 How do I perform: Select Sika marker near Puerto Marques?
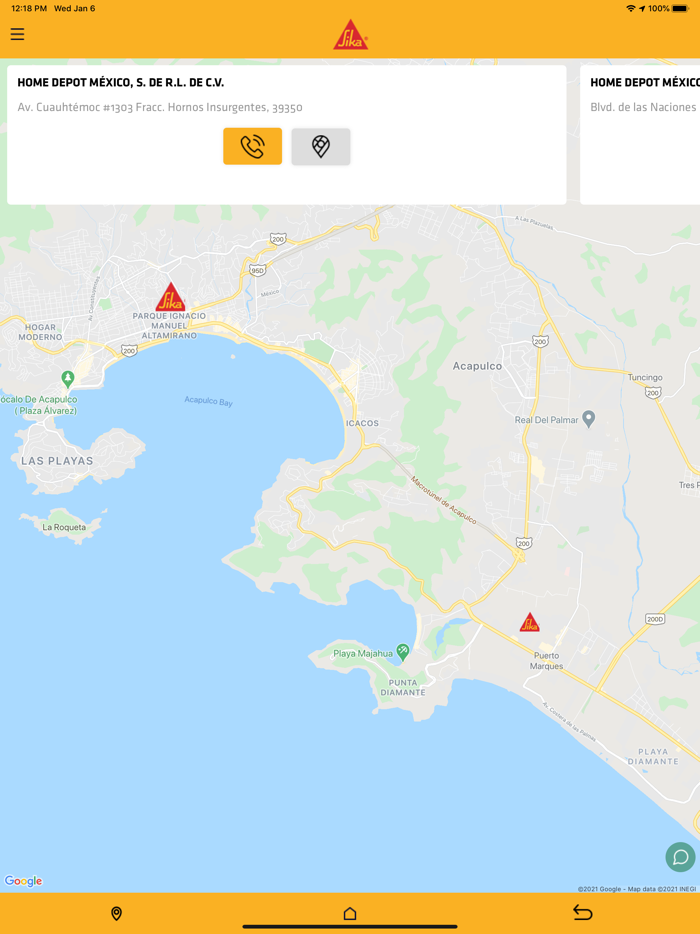pos(529,622)
